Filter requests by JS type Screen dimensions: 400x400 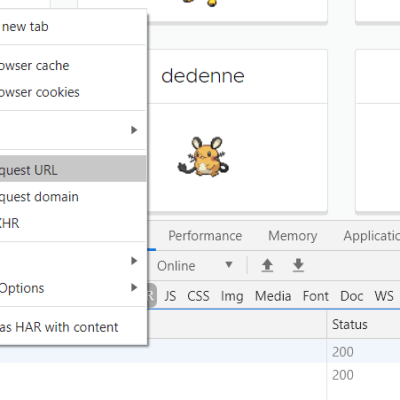pos(170,296)
